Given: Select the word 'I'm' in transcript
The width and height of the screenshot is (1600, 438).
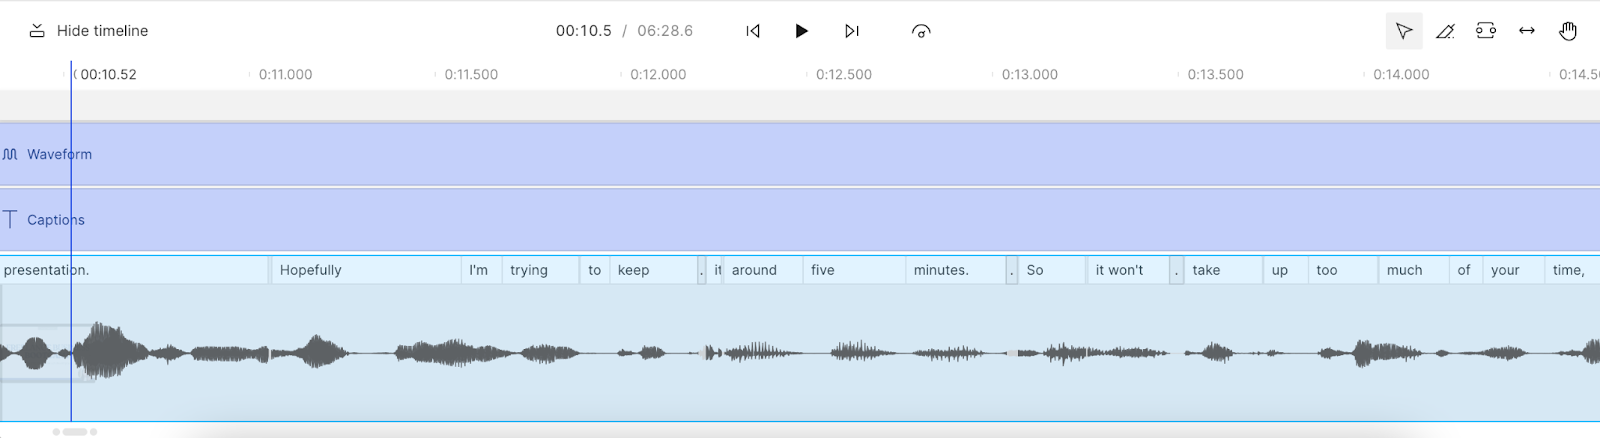Looking at the screenshot, I should coord(481,270).
